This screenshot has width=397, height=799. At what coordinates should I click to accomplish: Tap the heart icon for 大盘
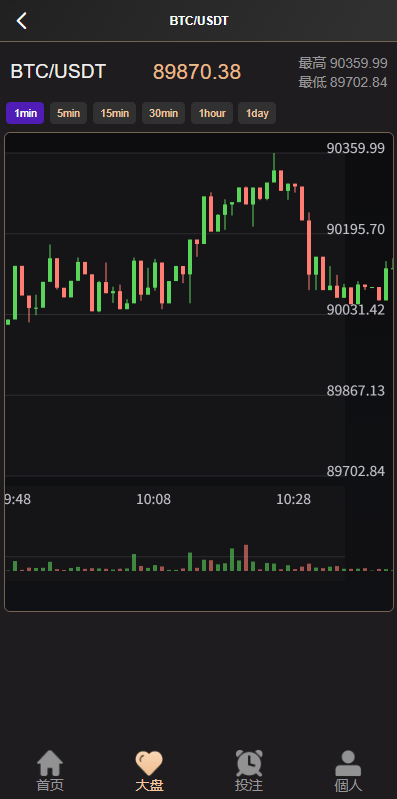tap(149, 763)
